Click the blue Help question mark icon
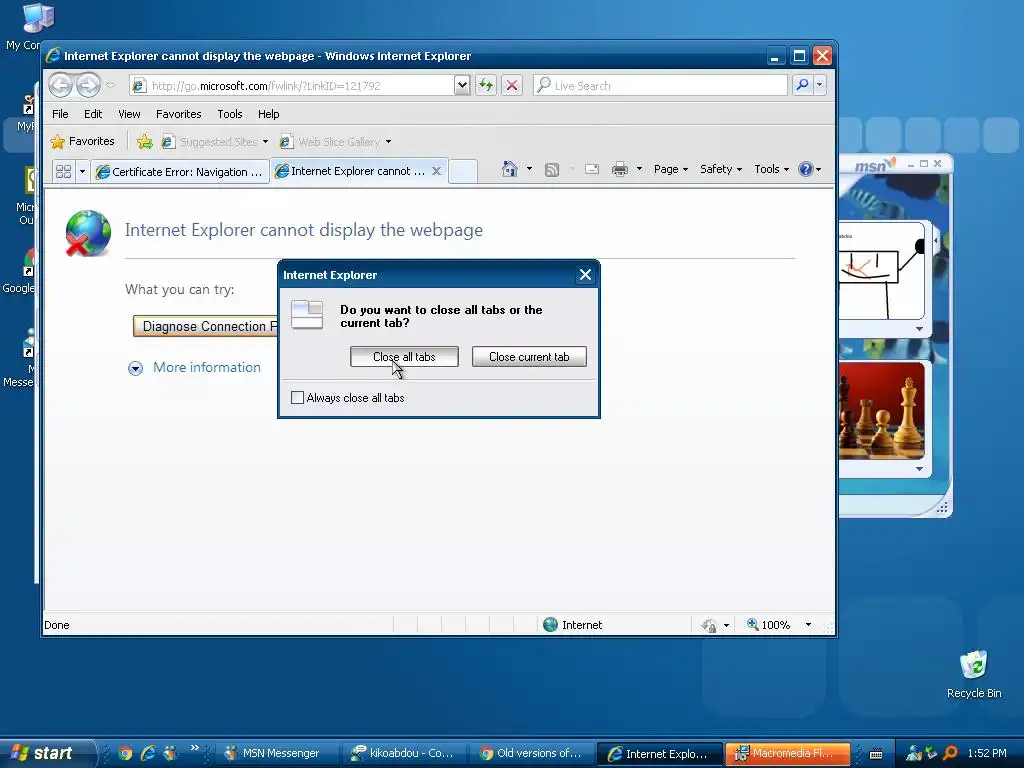1024x768 pixels. [806, 169]
